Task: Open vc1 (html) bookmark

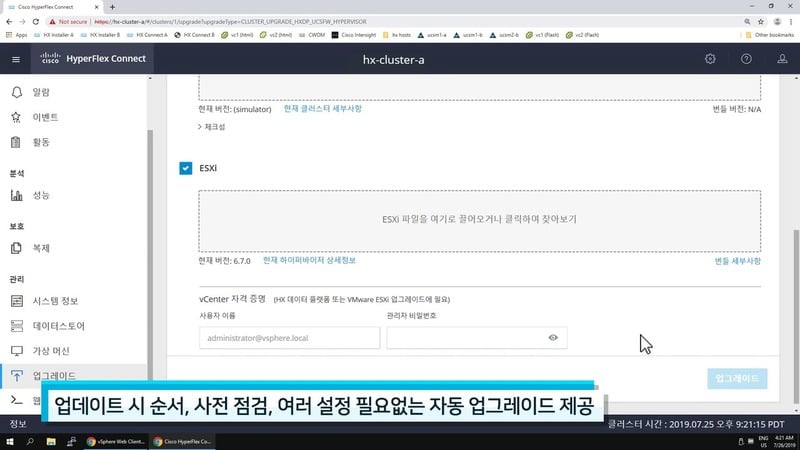Action: click(x=237, y=35)
